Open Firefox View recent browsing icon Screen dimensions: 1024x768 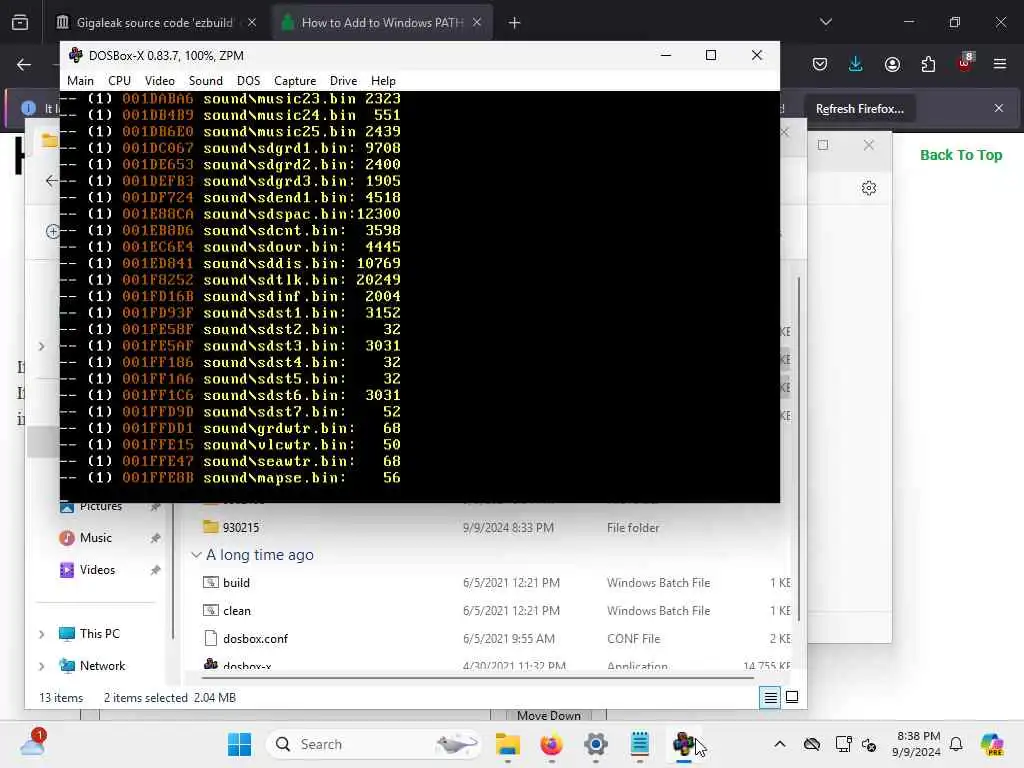(20, 23)
